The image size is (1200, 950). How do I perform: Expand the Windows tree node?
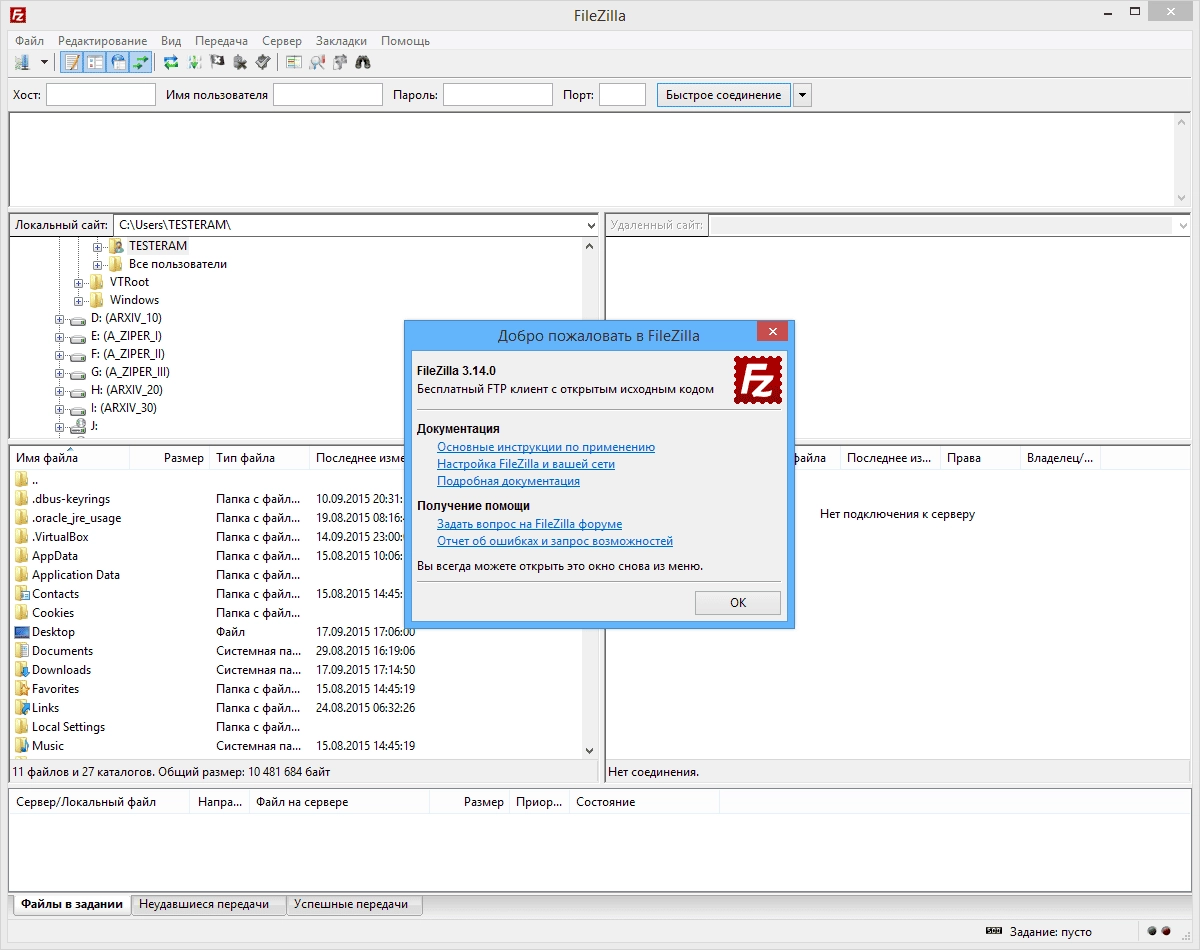[x=79, y=300]
